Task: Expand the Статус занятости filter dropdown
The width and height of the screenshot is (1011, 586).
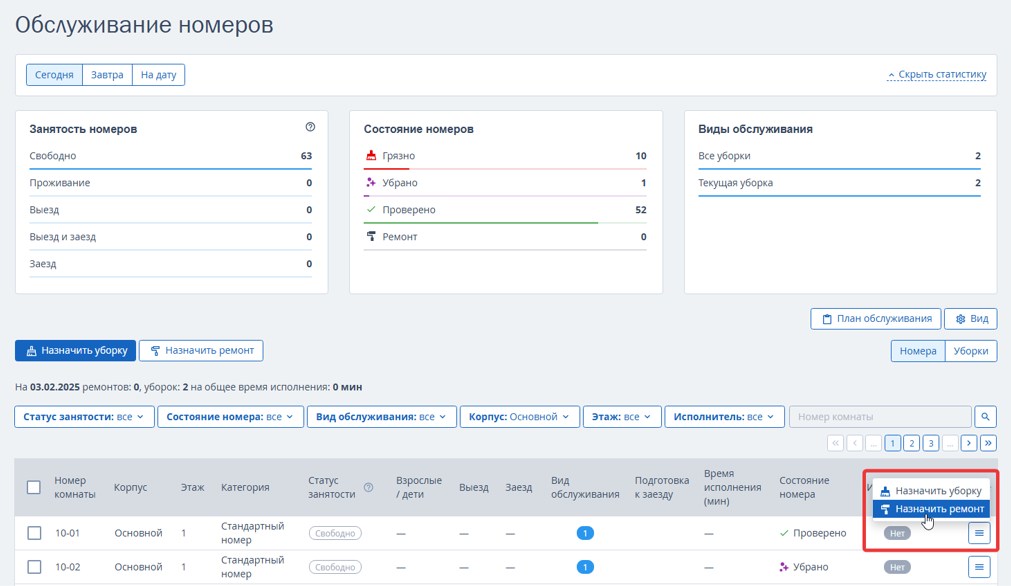Action: point(84,416)
